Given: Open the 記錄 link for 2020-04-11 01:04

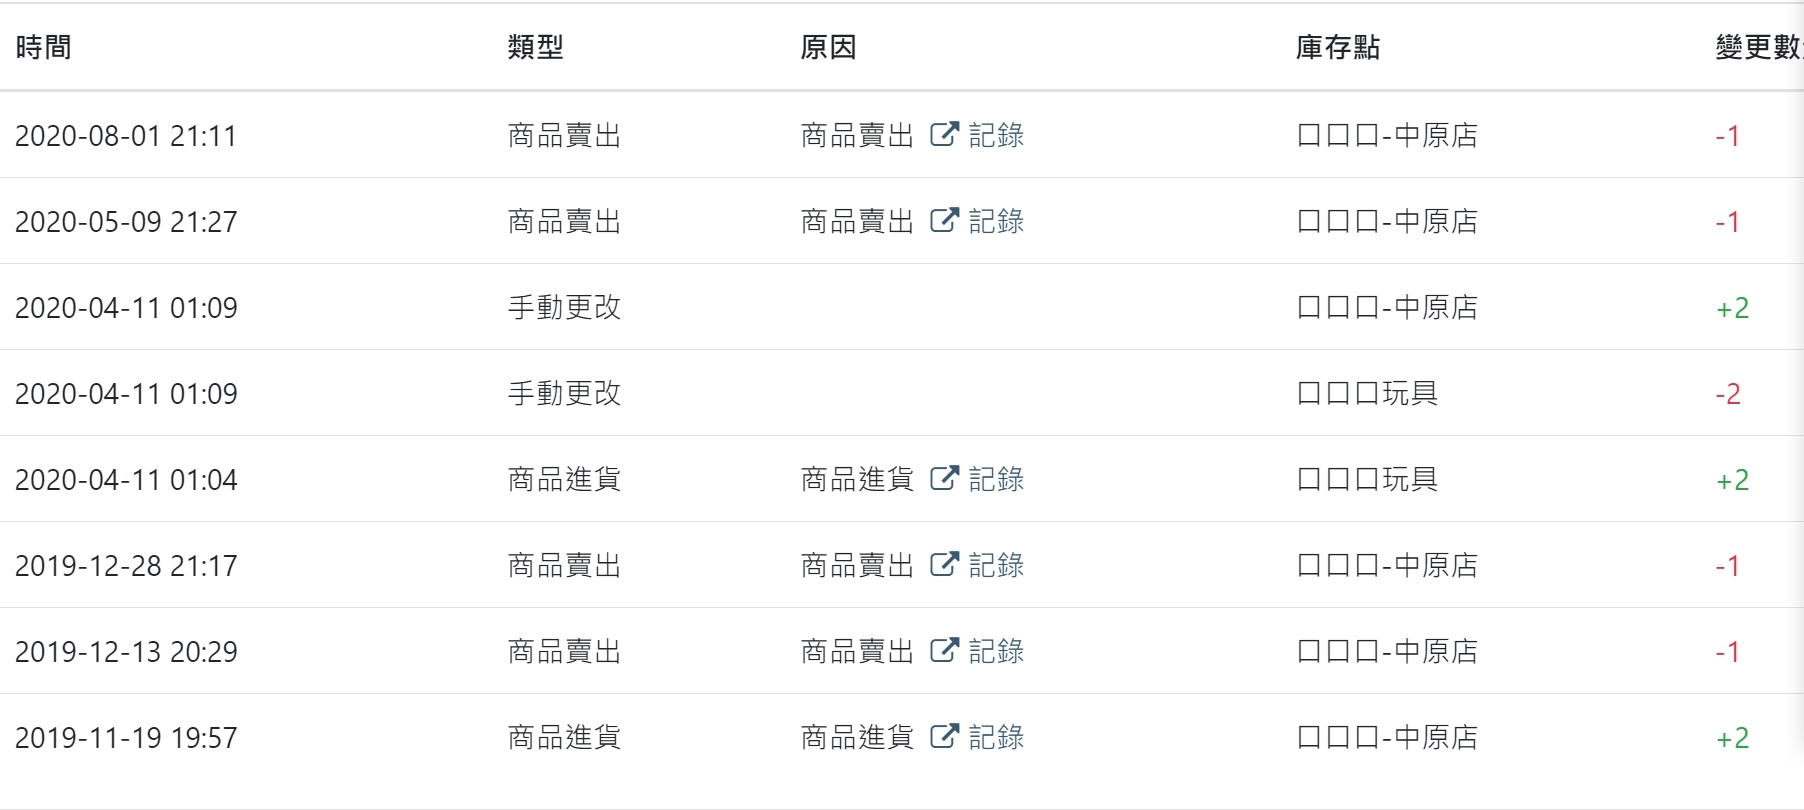Looking at the screenshot, I should (996, 479).
